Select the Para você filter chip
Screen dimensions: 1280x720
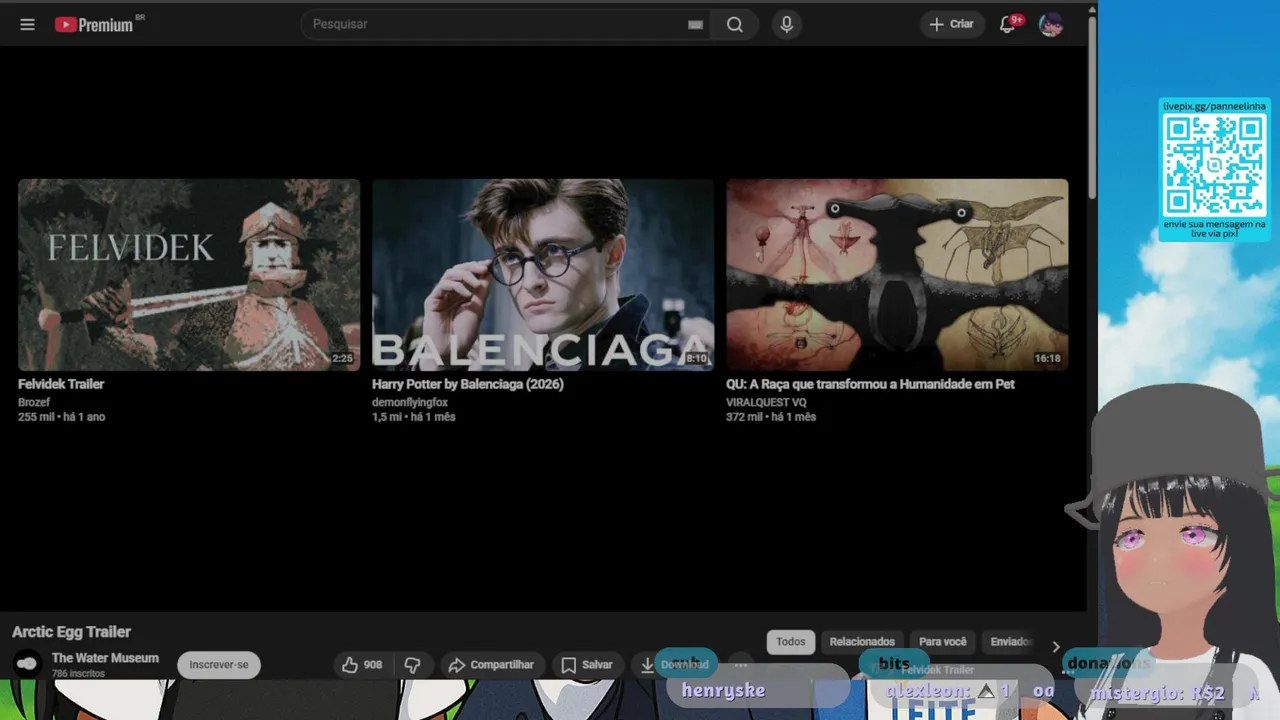click(x=943, y=642)
